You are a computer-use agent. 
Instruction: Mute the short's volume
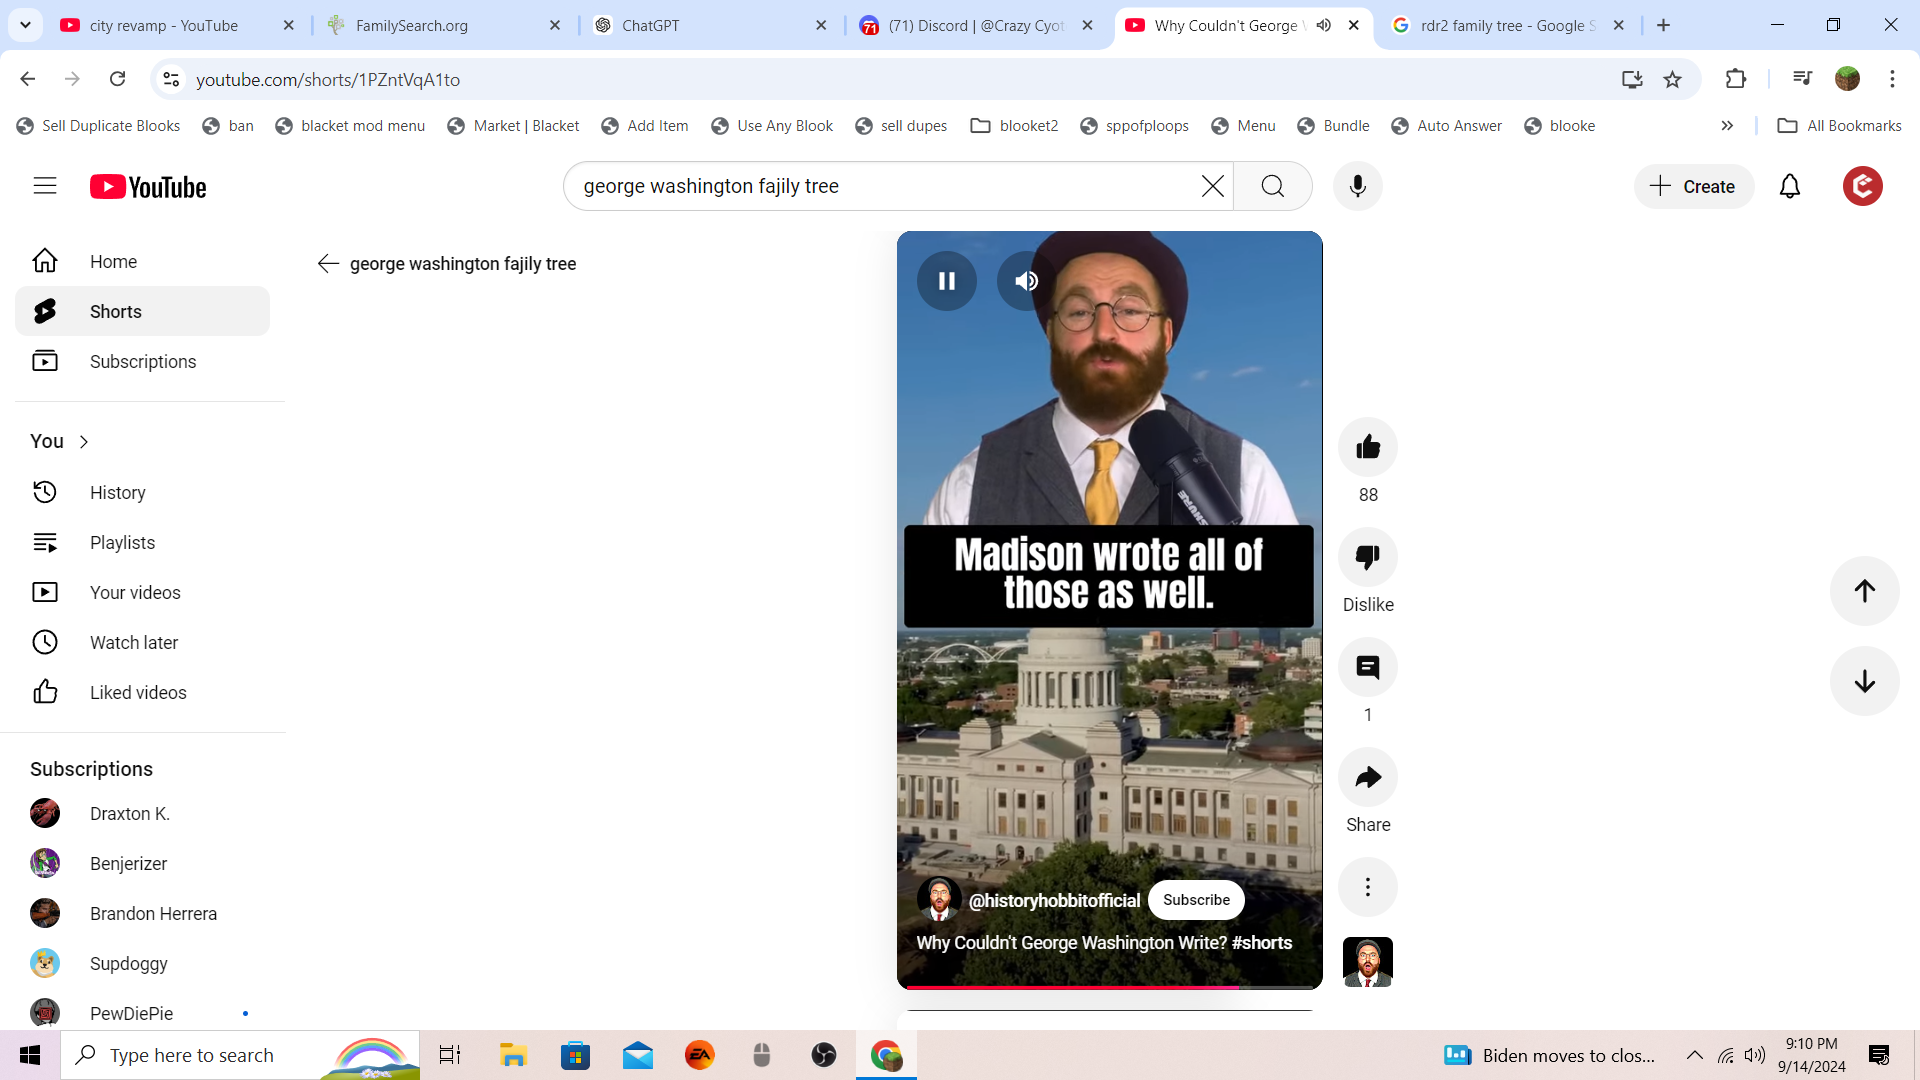pyautogui.click(x=1026, y=281)
